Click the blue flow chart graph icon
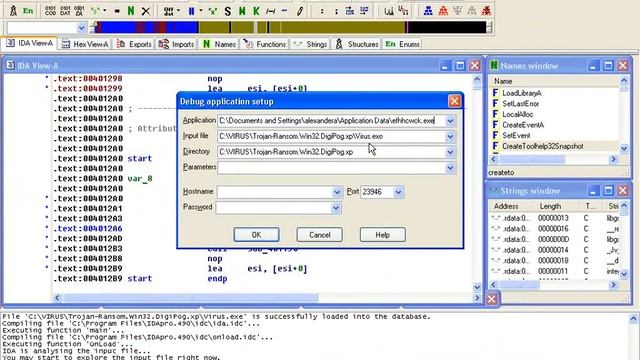Screen dimensions: 640x360 point(428,11)
